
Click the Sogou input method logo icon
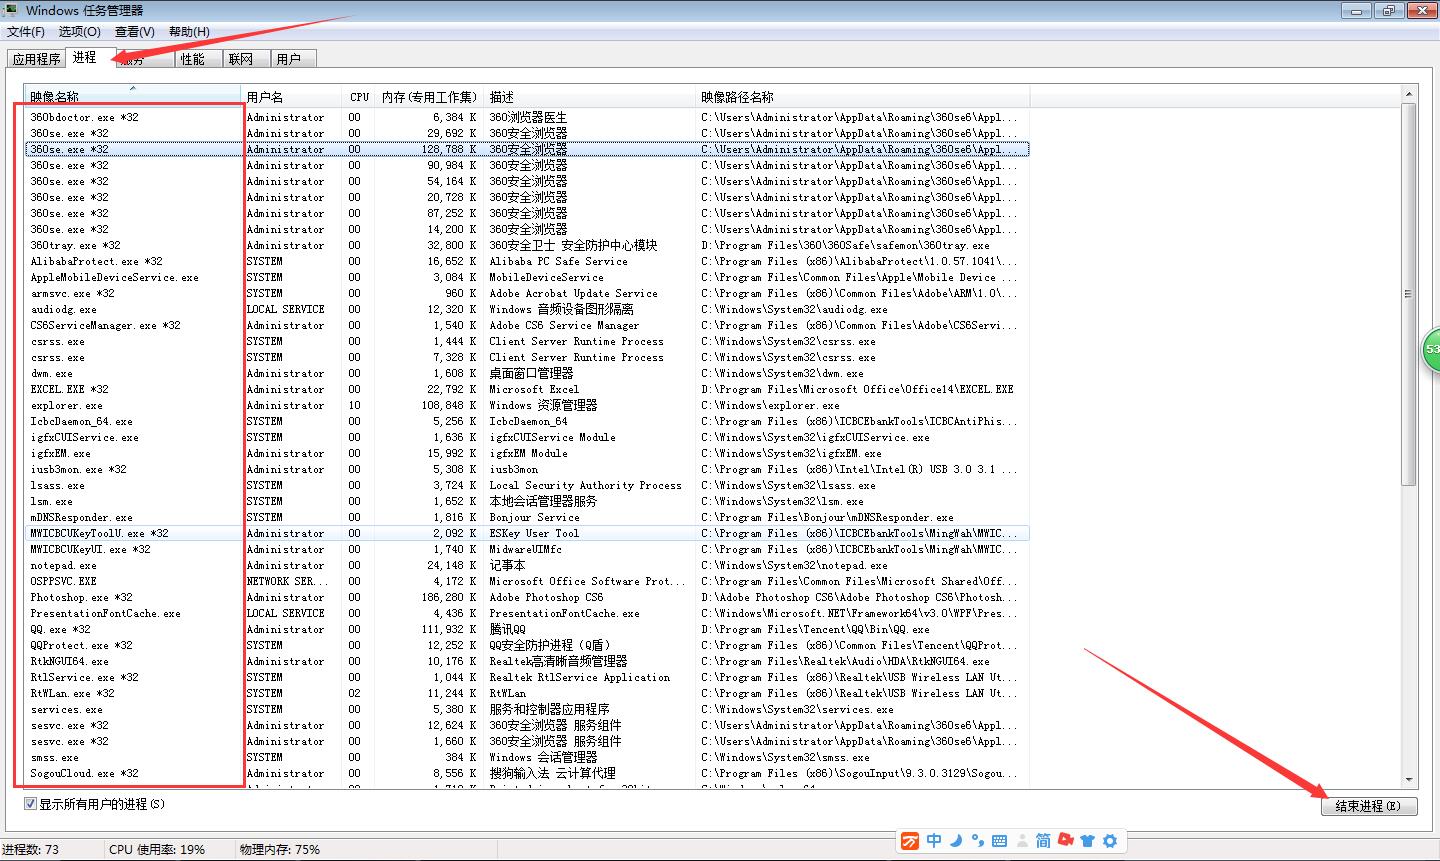point(910,841)
